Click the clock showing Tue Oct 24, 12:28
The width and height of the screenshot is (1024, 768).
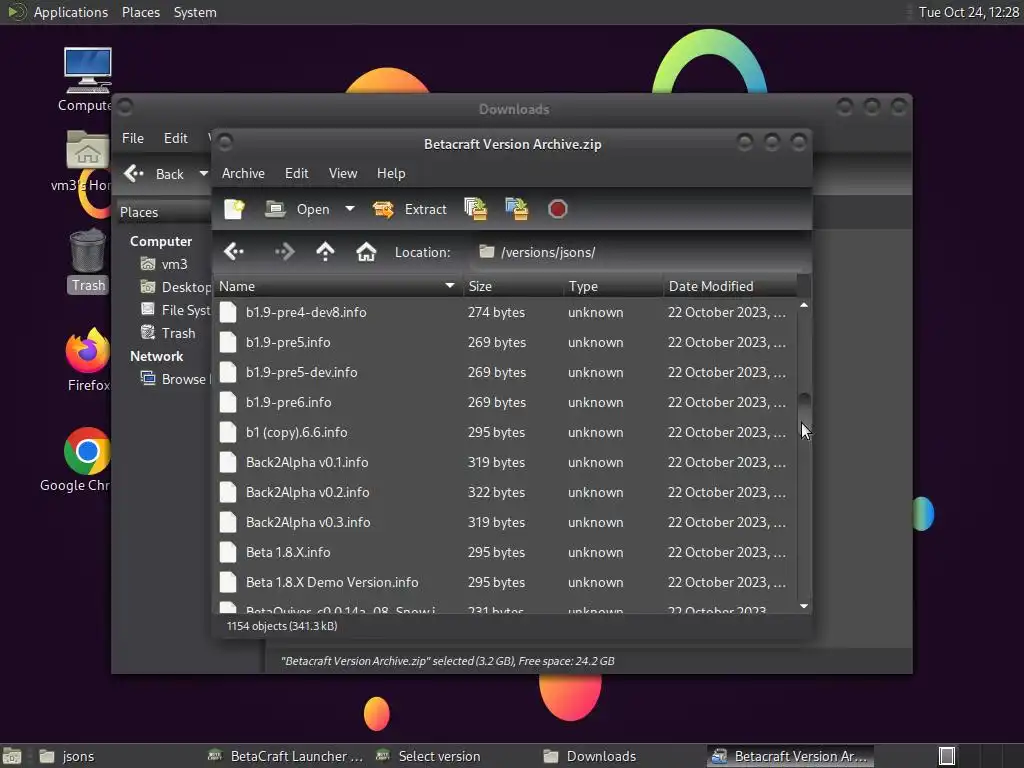(x=968, y=12)
